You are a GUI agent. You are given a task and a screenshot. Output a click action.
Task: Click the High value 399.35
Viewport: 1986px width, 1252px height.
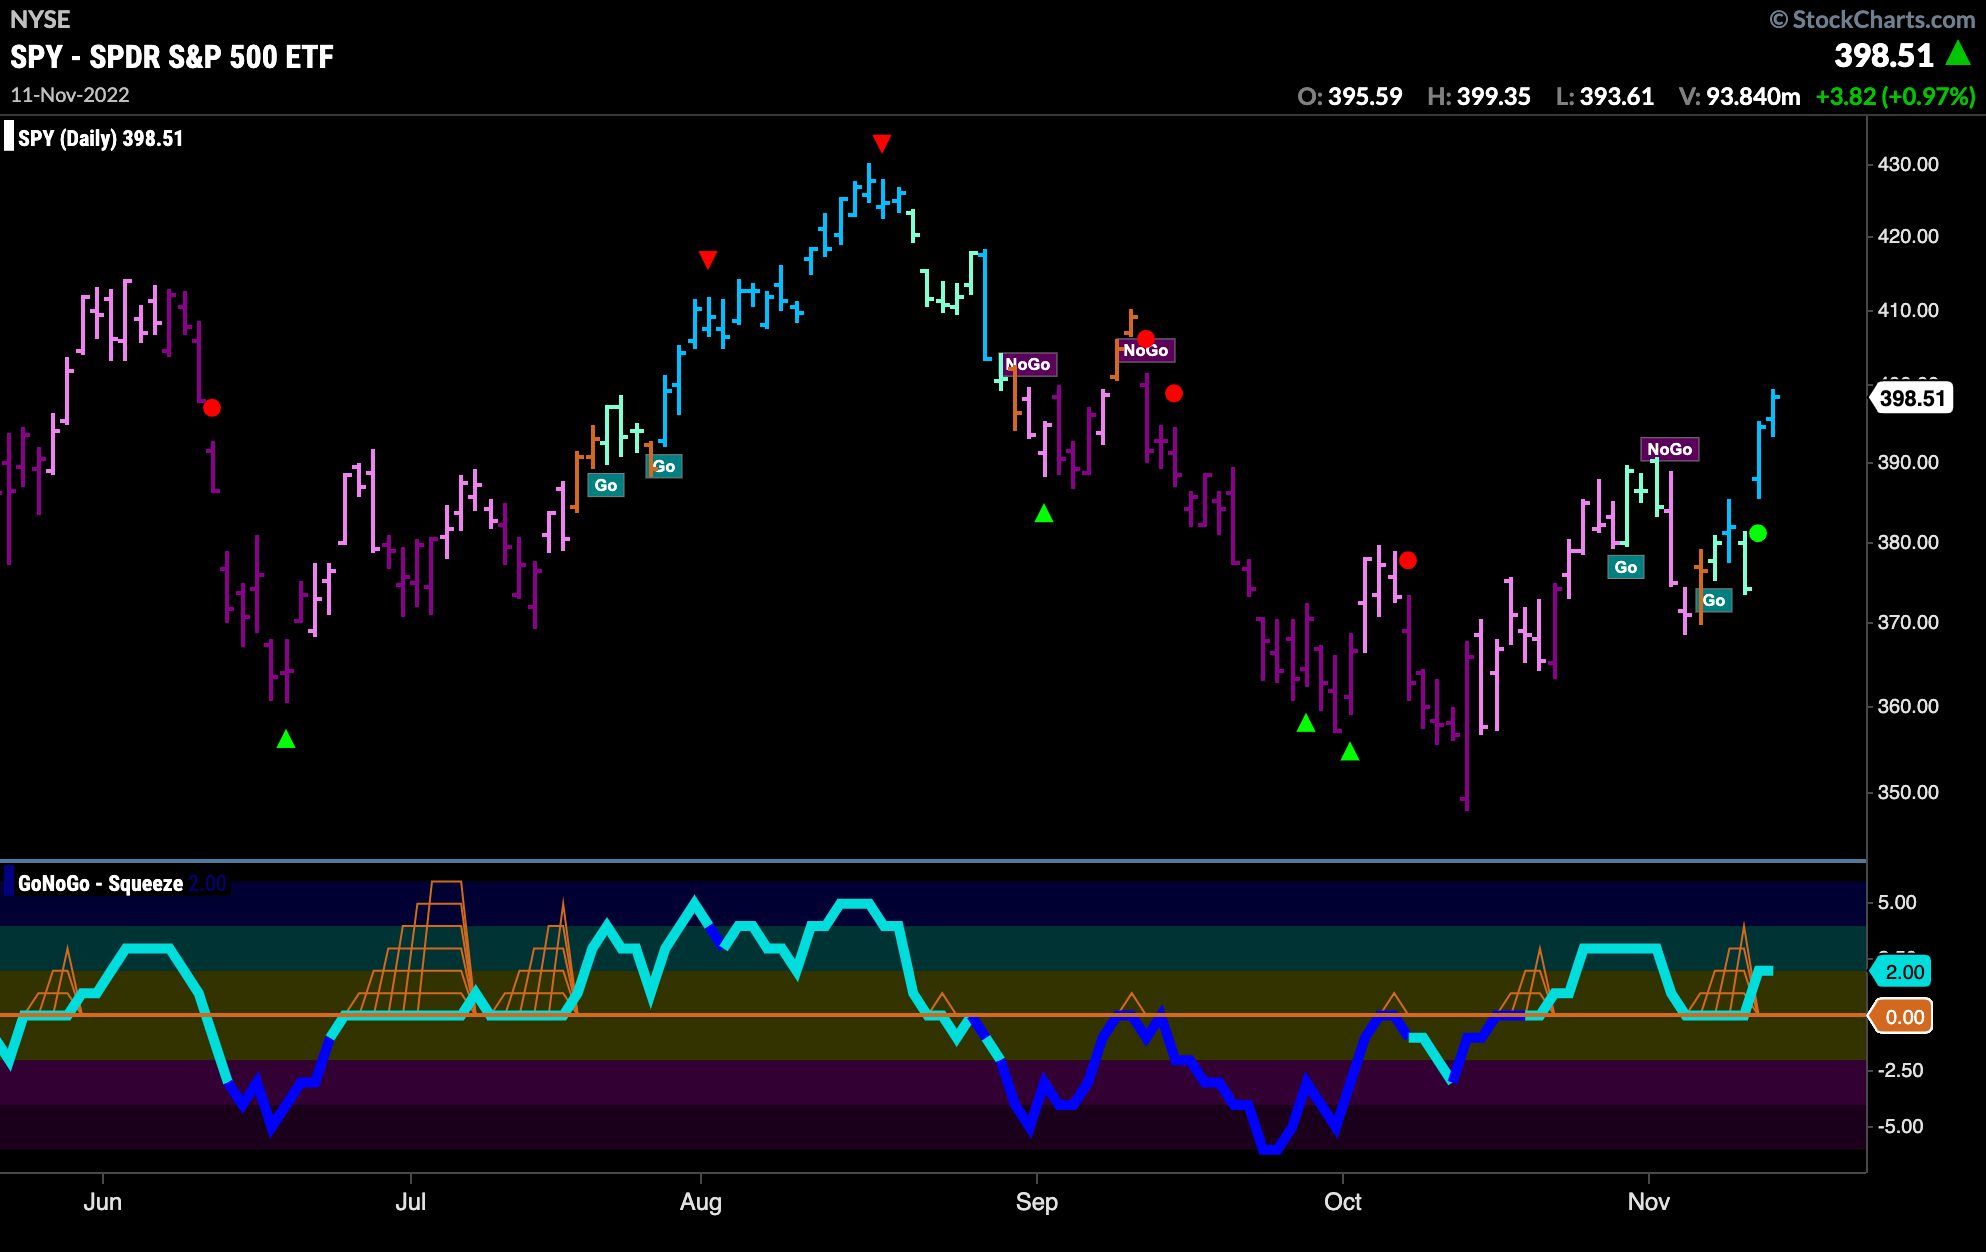[x=1493, y=96]
